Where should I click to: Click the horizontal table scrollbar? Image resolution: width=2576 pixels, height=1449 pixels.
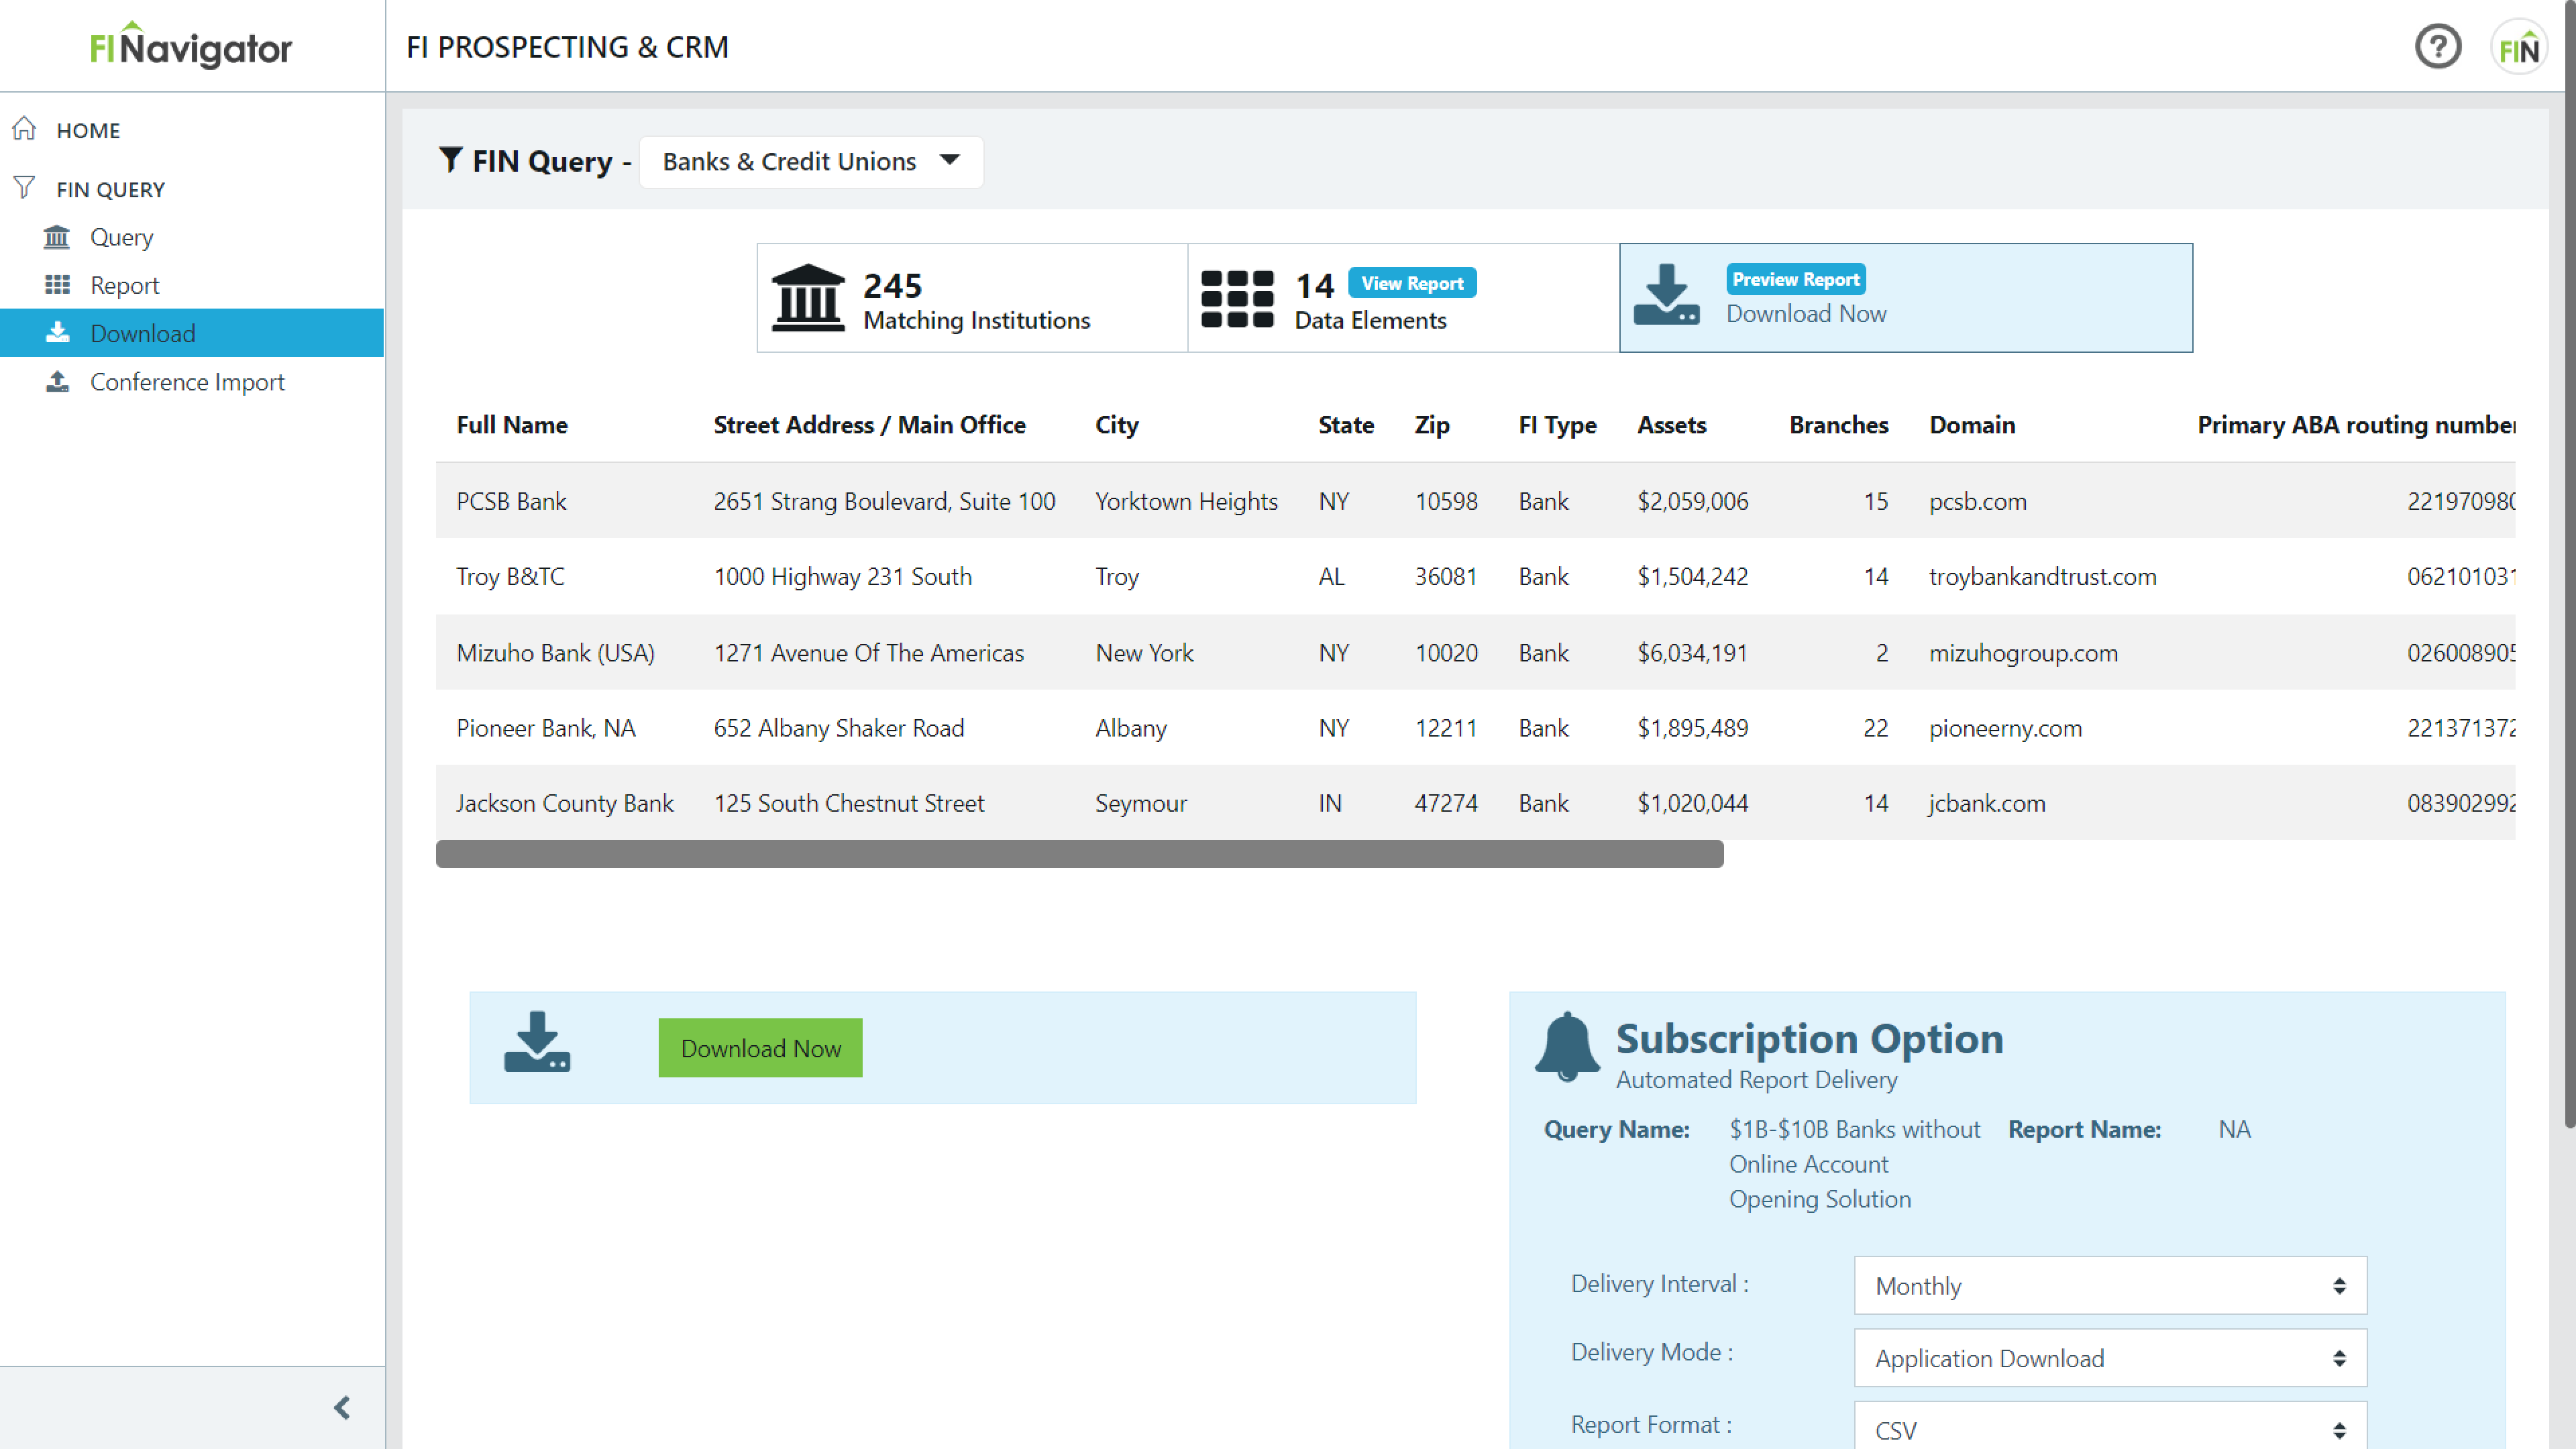1079,854
